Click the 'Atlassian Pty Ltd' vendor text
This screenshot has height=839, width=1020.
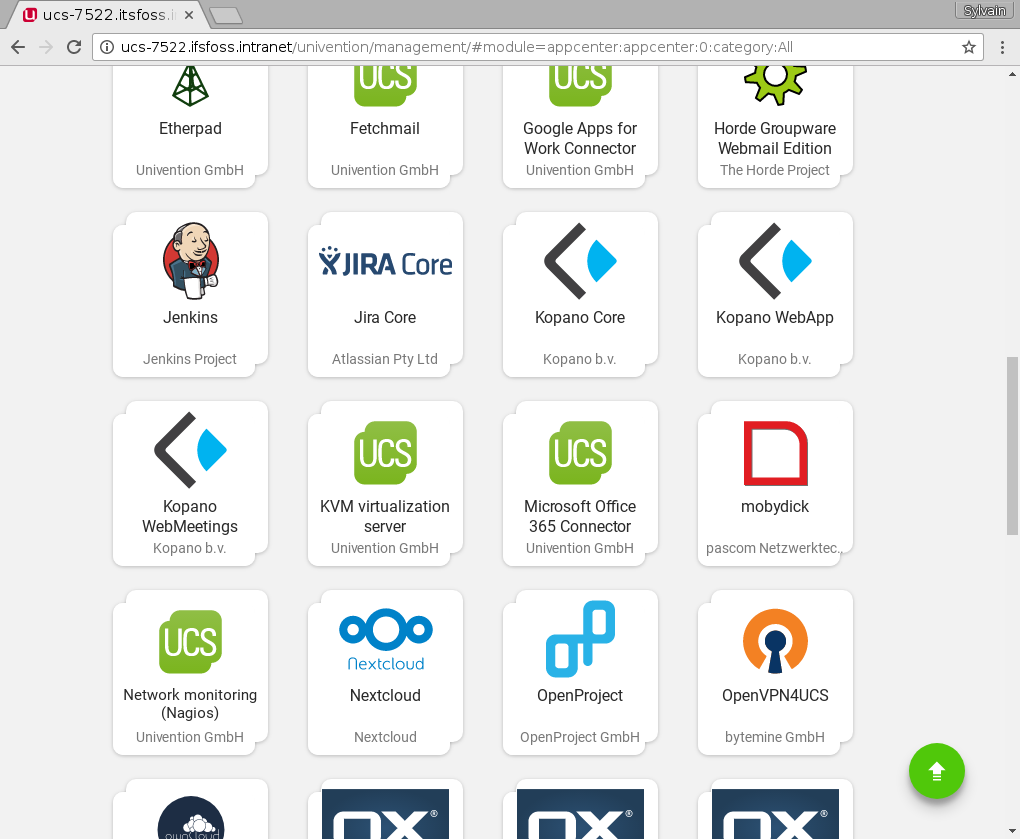(x=385, y=359)
